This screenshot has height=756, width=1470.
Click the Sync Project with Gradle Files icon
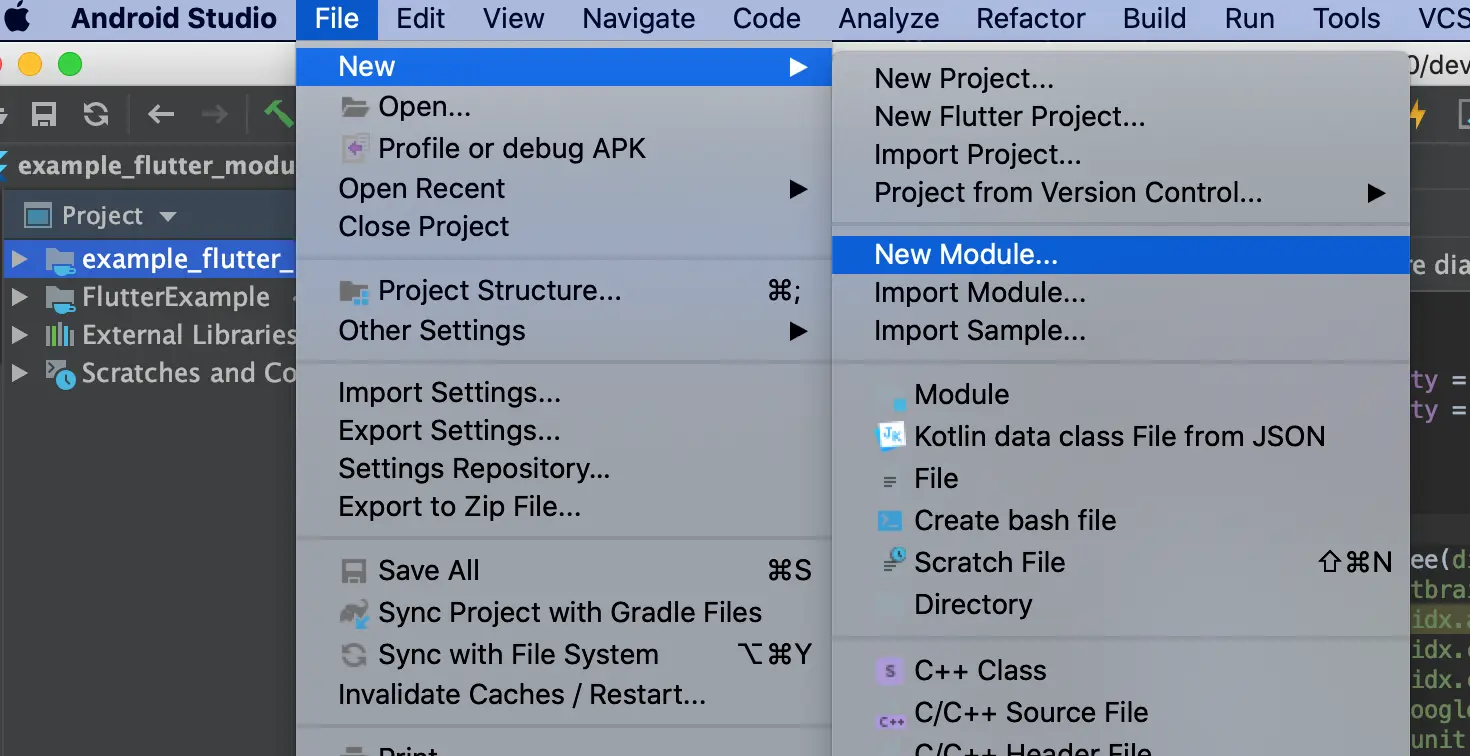click(354, 613)
